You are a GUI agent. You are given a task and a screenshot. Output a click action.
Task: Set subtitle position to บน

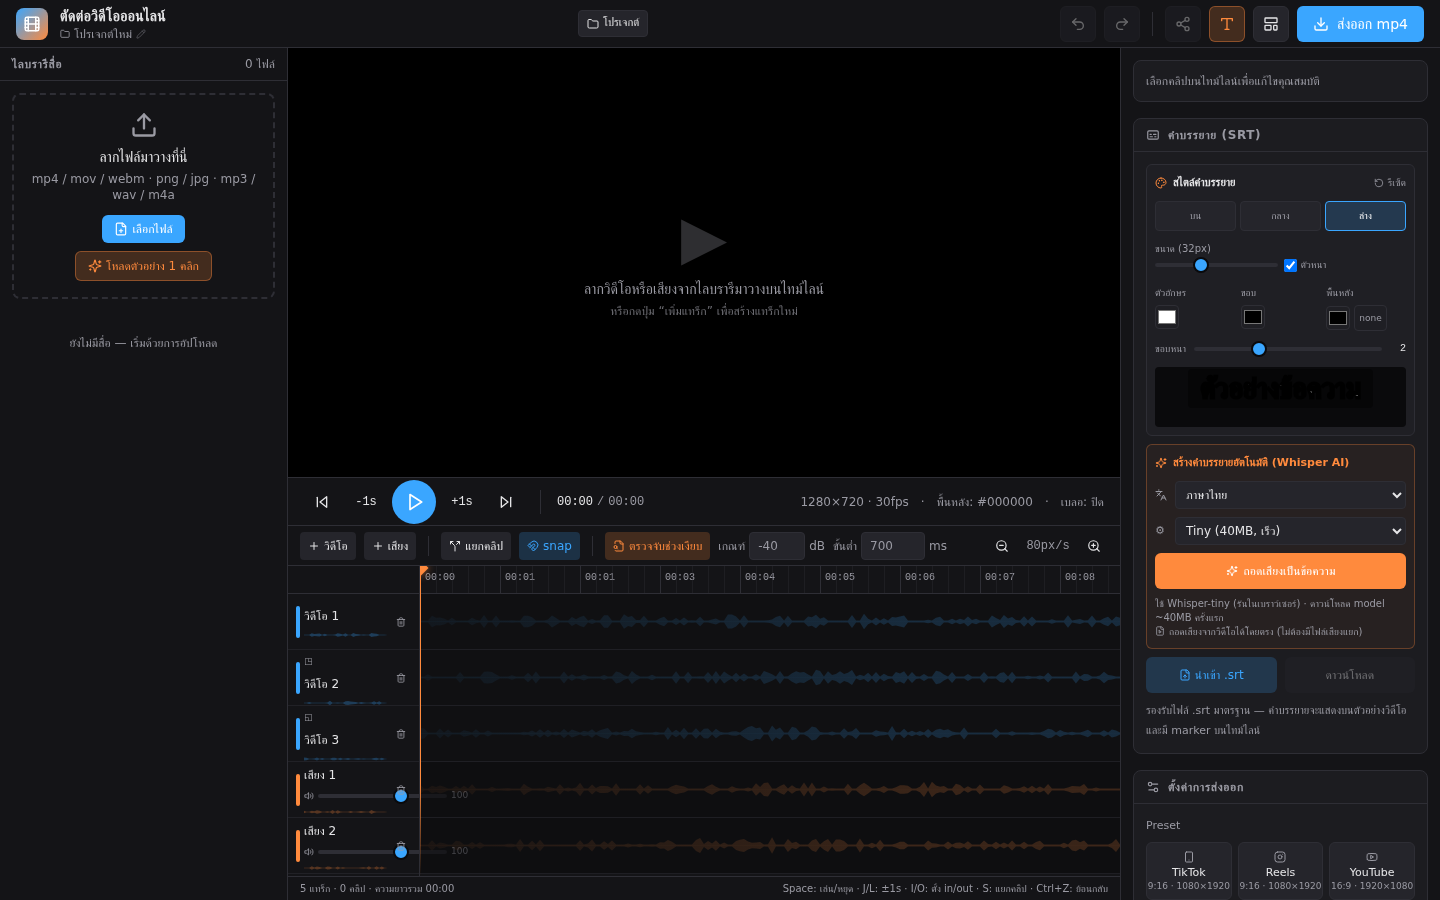(x=1195, y=216)
